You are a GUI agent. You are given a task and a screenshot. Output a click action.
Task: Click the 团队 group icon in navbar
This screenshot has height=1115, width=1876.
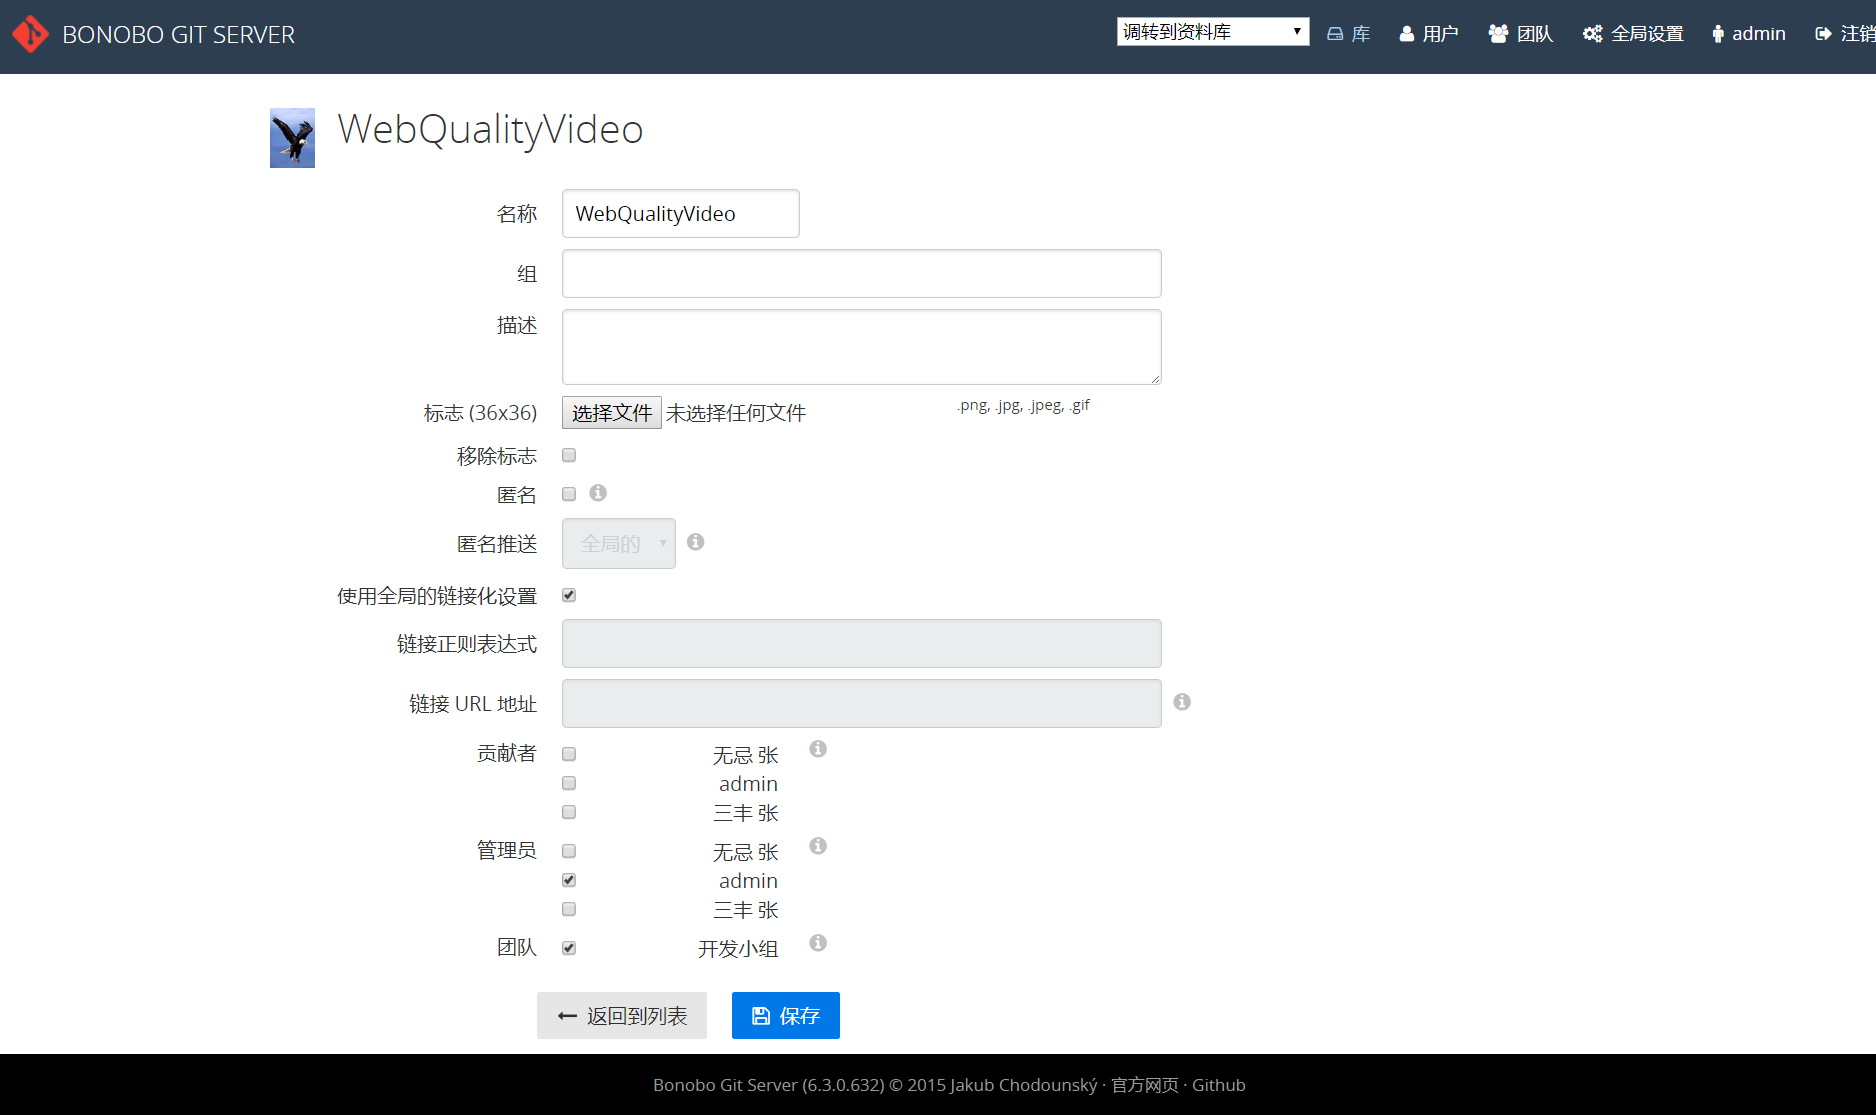(1498, 34)
